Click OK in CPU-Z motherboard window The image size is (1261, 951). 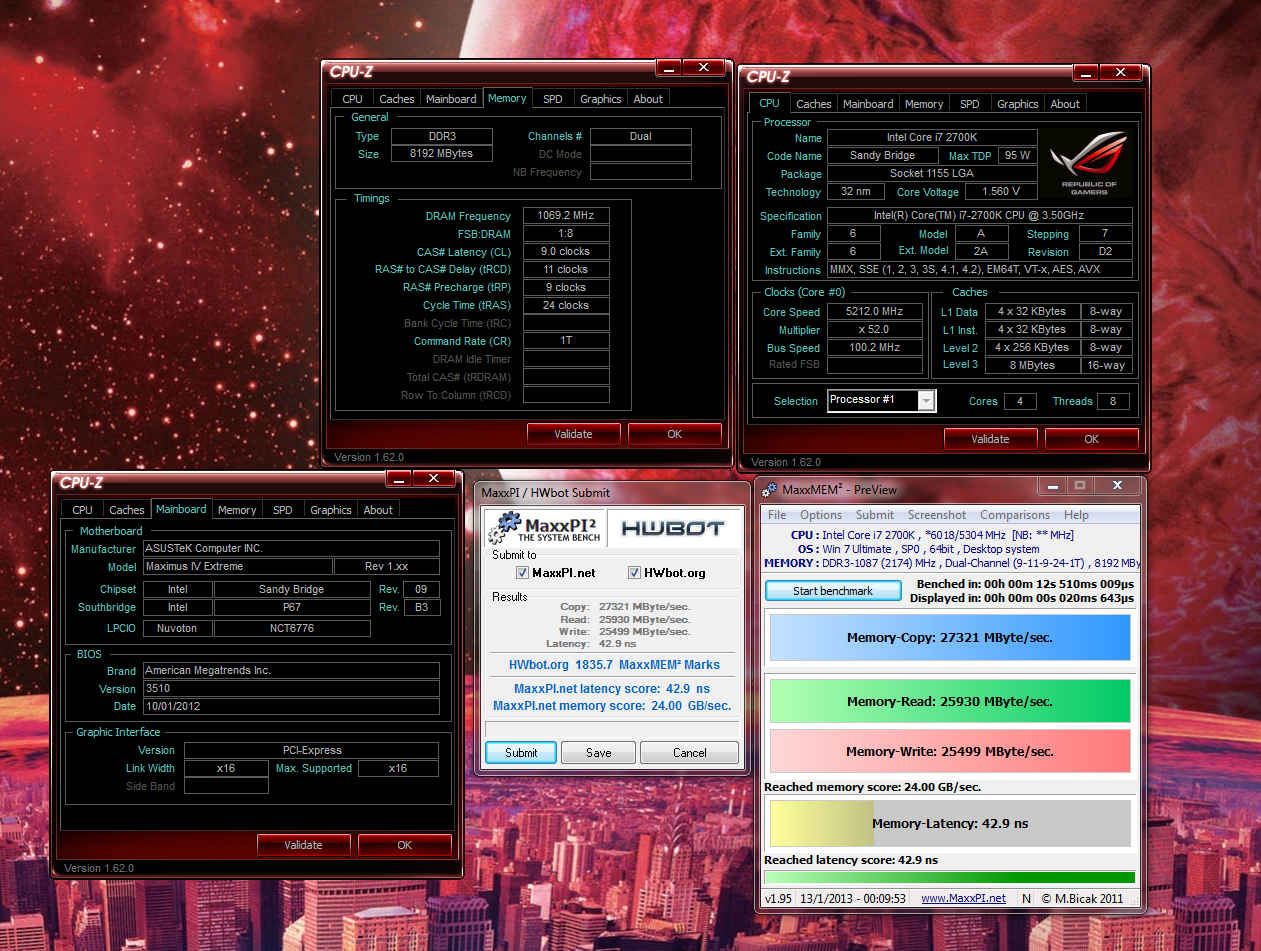tap(405, 845)
